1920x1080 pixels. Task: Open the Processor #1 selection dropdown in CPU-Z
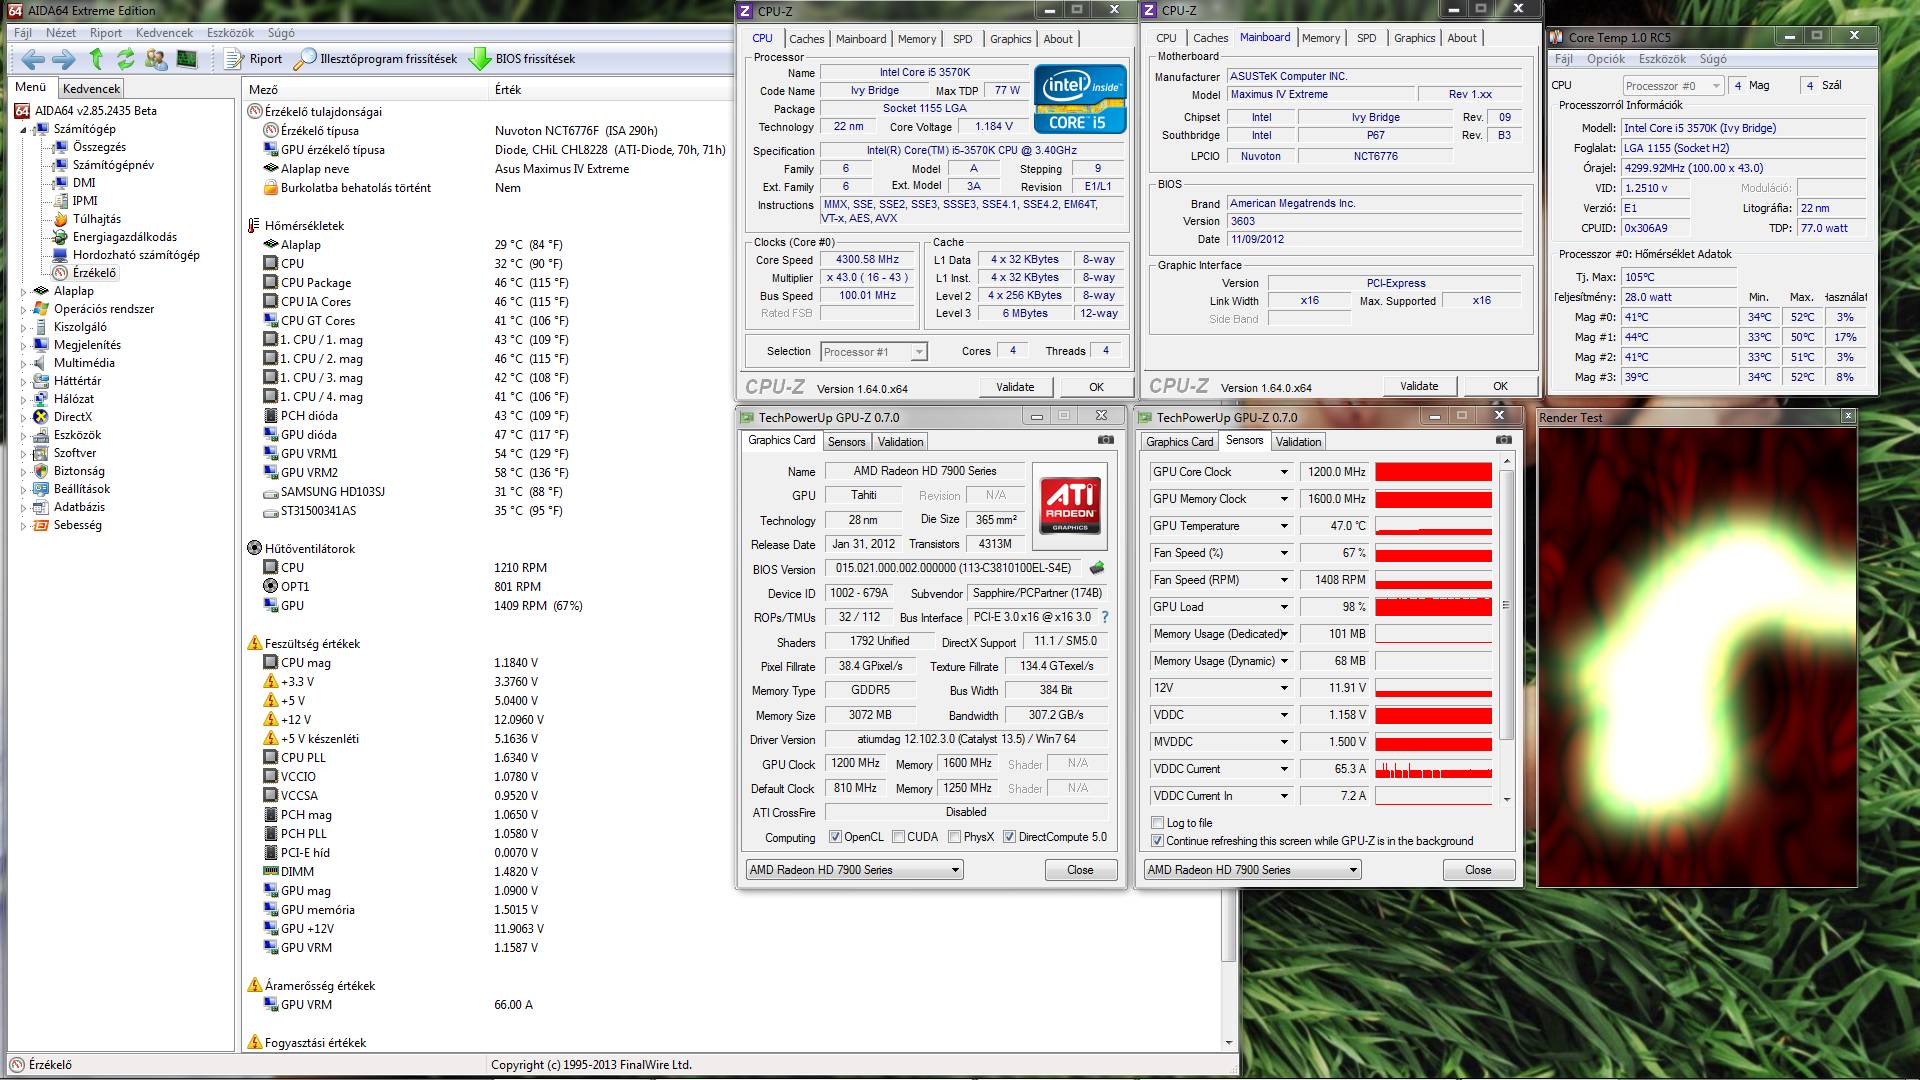coord(873,352)
